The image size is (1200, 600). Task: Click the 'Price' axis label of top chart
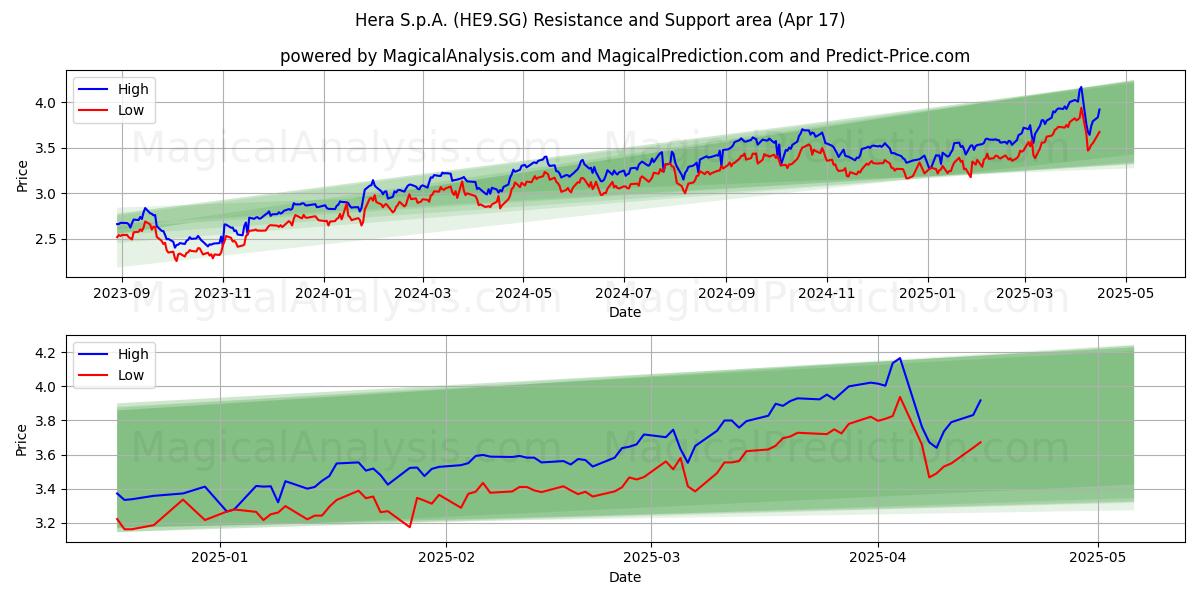point(22,173)
